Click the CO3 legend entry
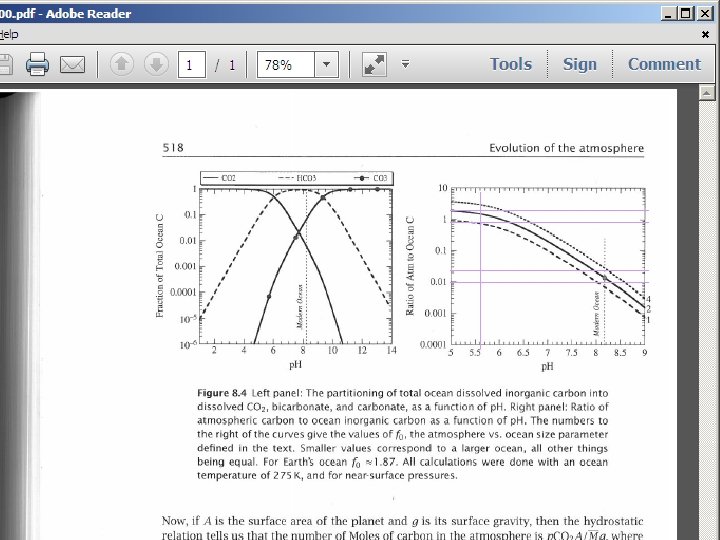Image resolution: width=720 pixels, height=540 pixels. pyautogui.click(x=371, y=178)
